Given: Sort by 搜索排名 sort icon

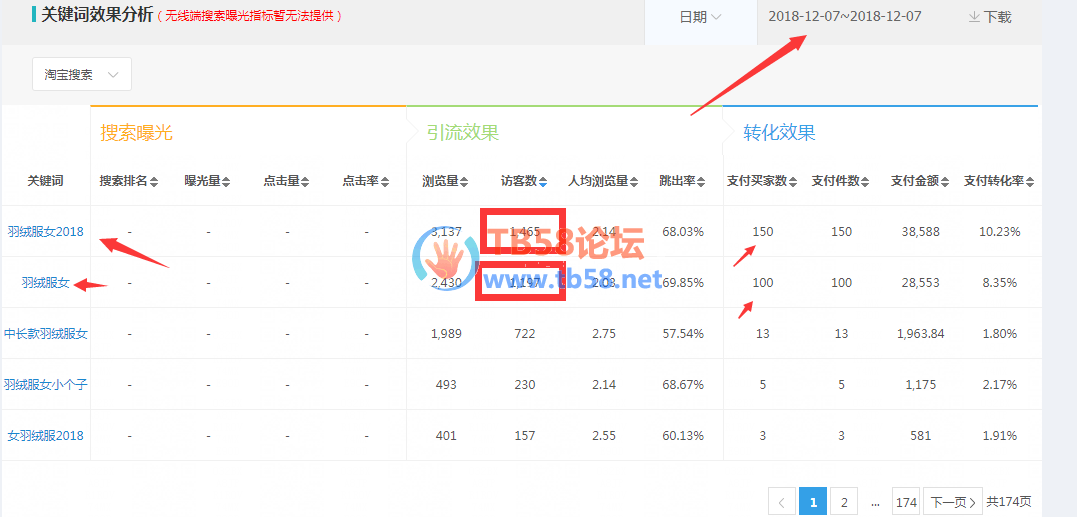Looking at the screenshot, I should (154, 182).
